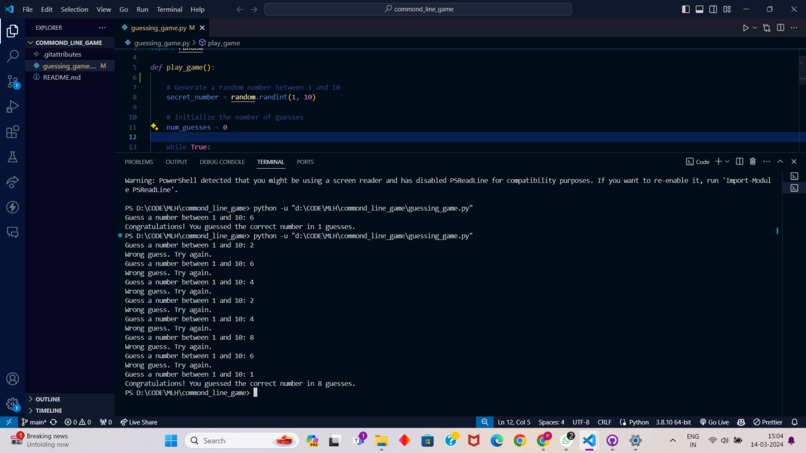
Task: Click Go Live in status bar
Action: pyautogui.click(x=714, y=422)
